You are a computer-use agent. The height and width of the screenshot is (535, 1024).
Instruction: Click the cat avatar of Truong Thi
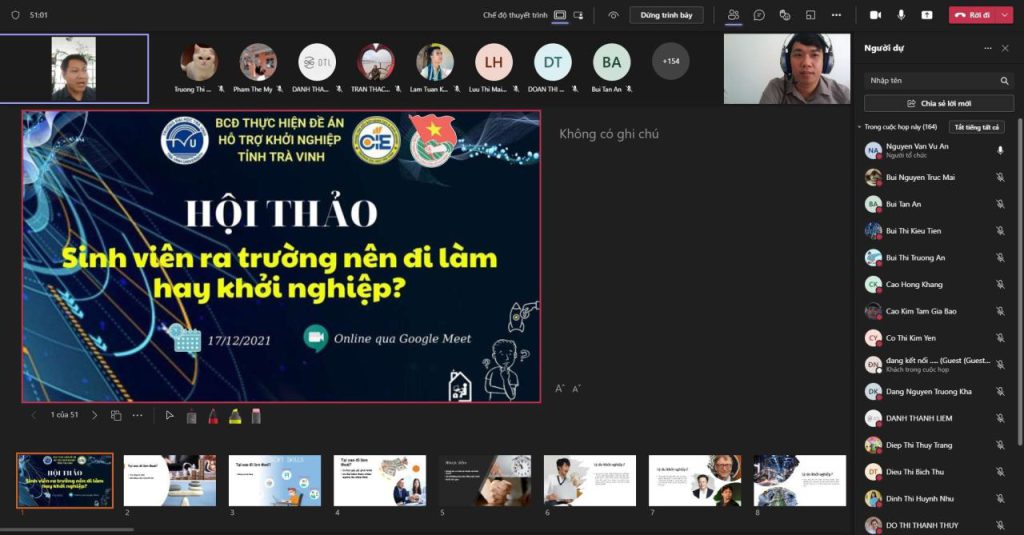pos(199,62)
